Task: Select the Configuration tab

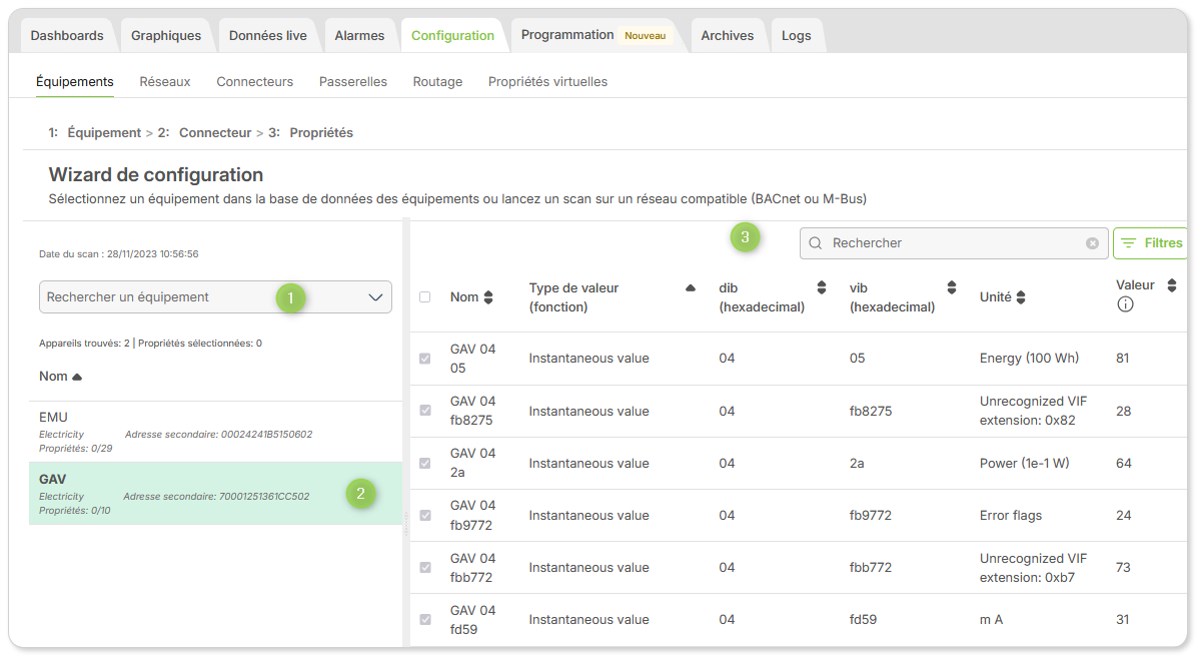Action: [453, 35]
